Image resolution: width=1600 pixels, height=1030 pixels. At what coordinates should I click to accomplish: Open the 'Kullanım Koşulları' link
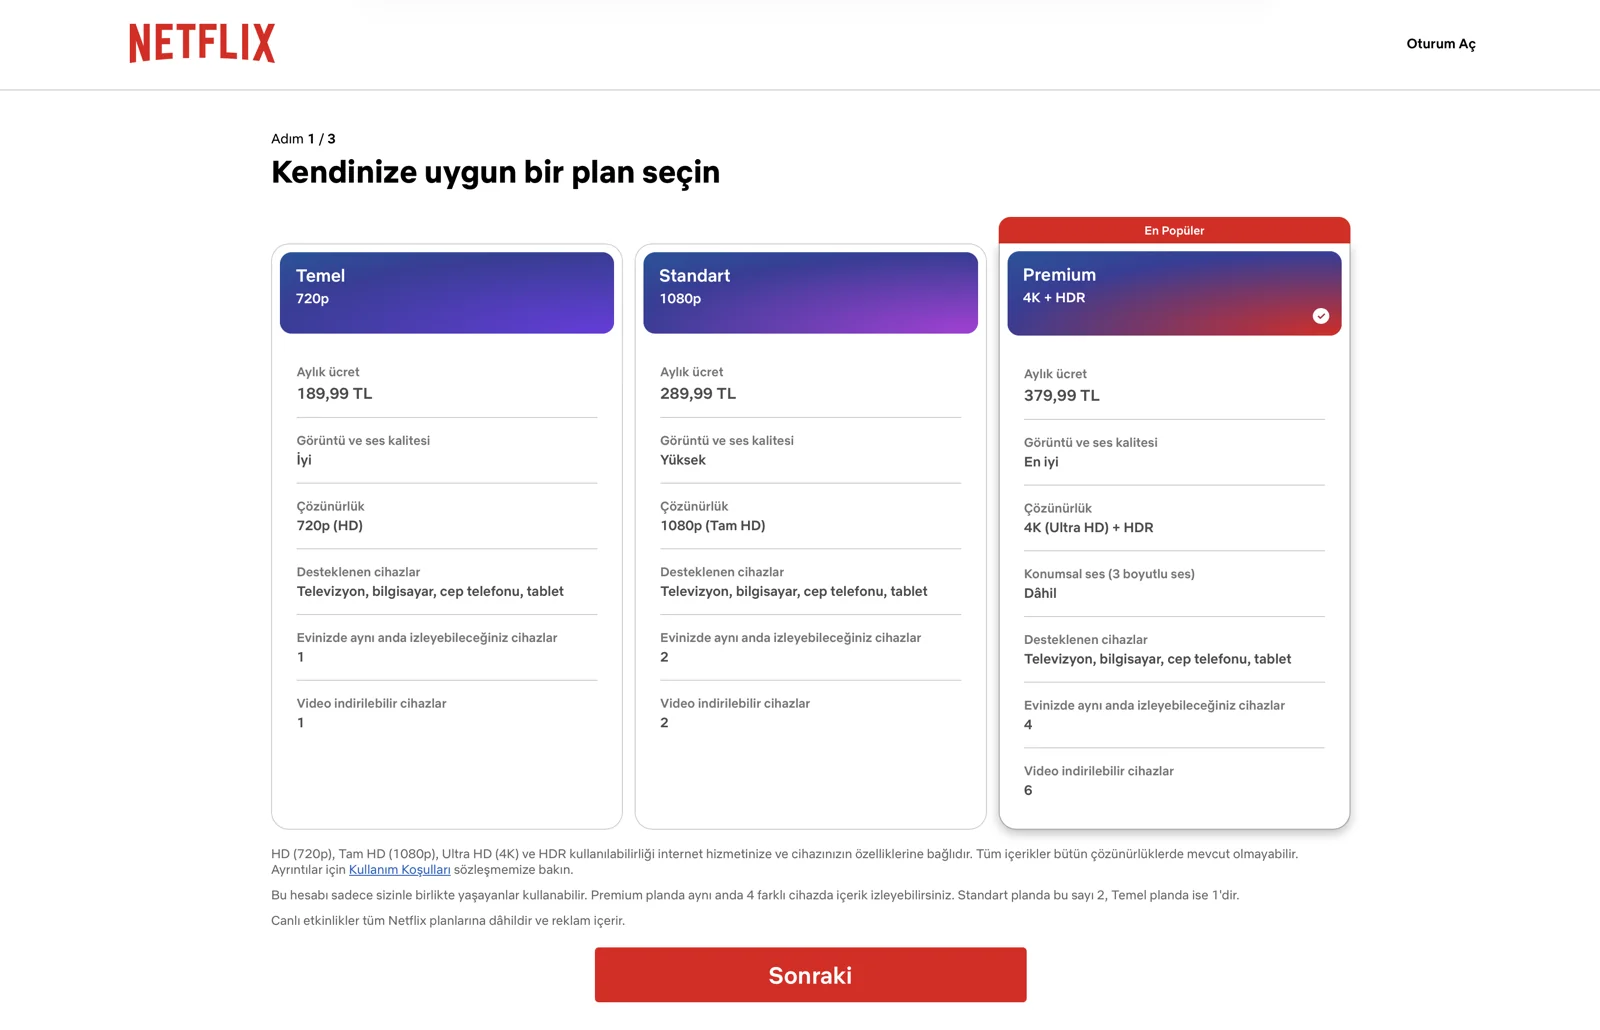(399, 869)
